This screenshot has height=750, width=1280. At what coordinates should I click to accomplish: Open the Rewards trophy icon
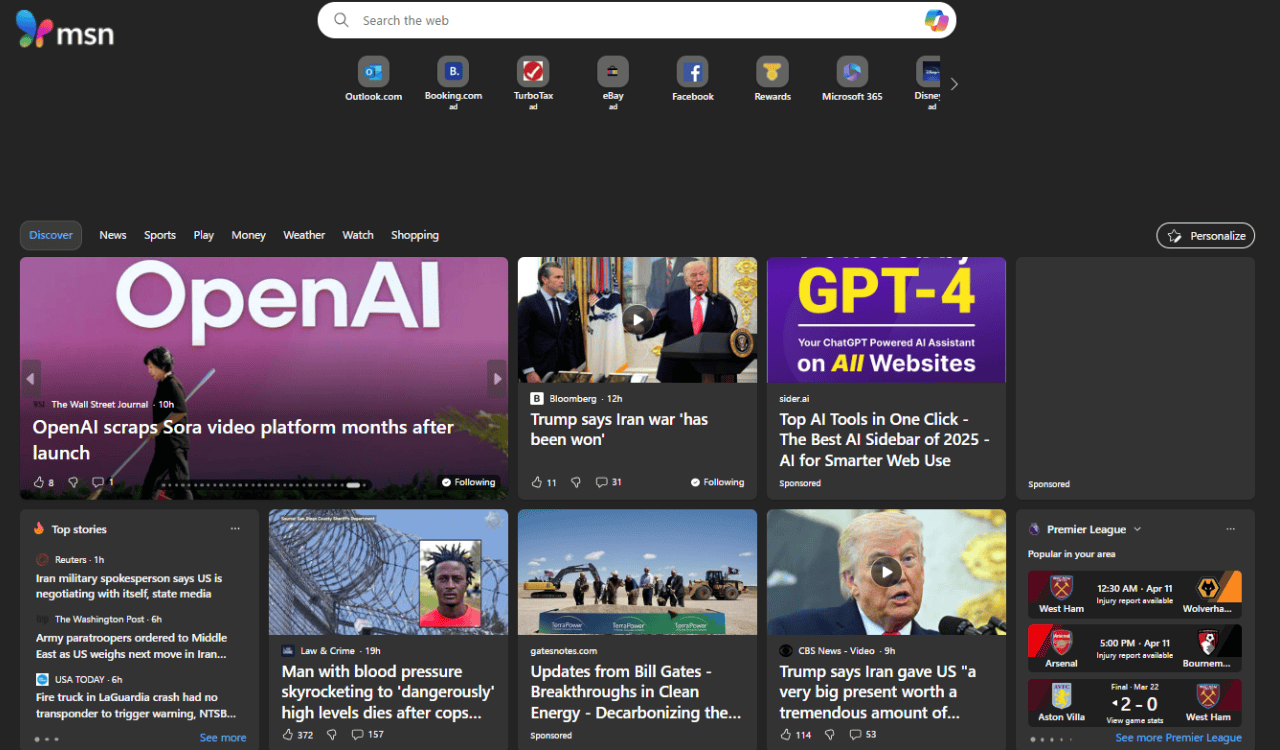(x=772, y=72)
